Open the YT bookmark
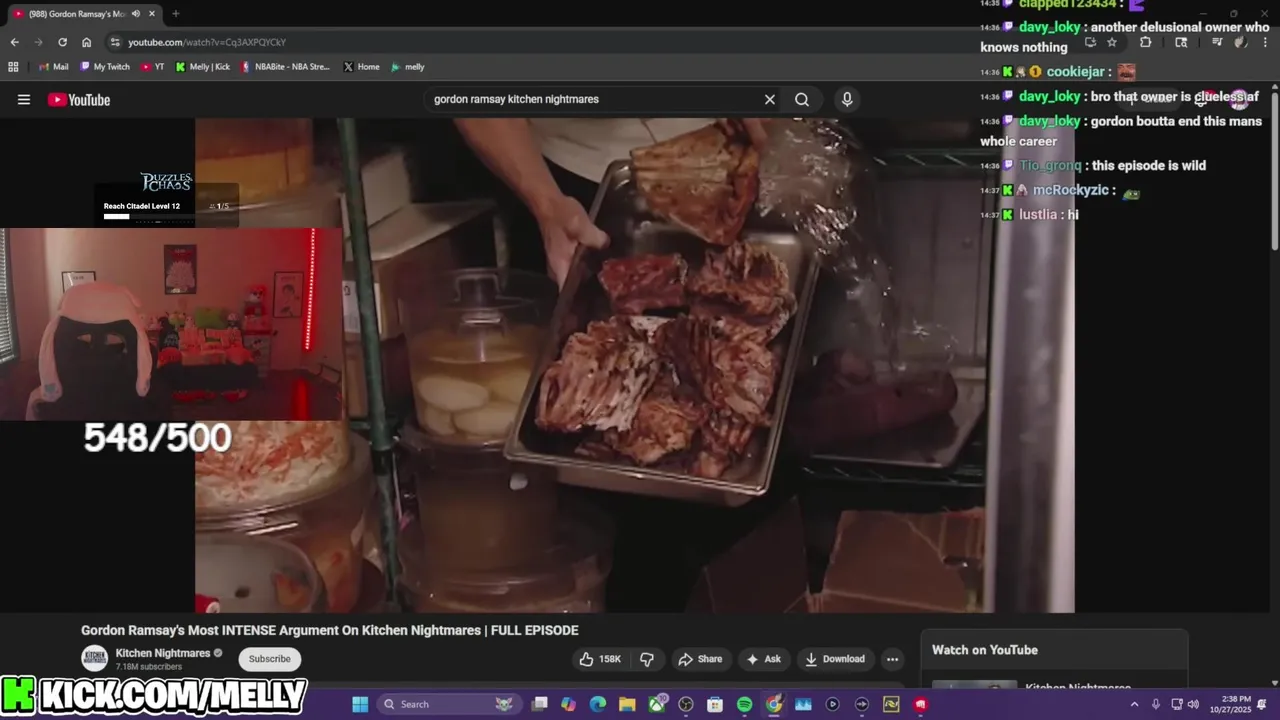 (x=153, y=67)
